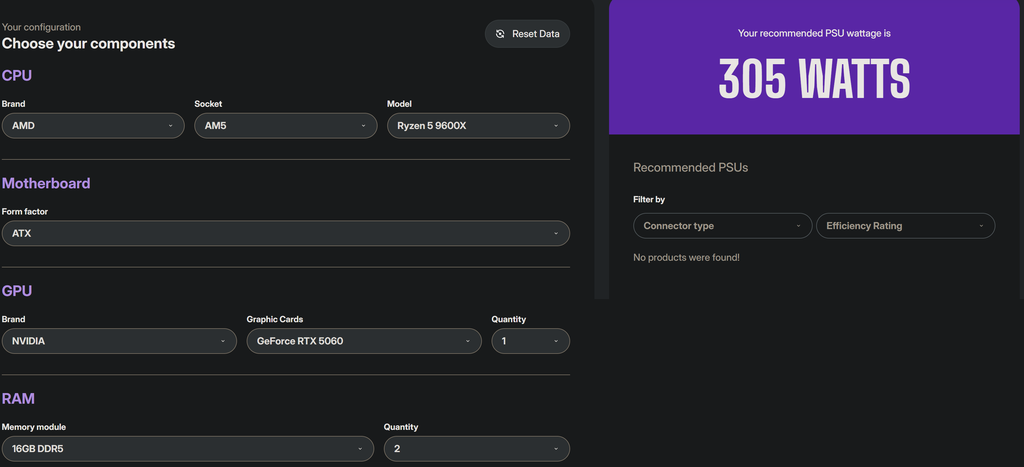Screen dimensions: 1024x467
Task: Click the RAM section heading
Action: [x=18, y=399]
